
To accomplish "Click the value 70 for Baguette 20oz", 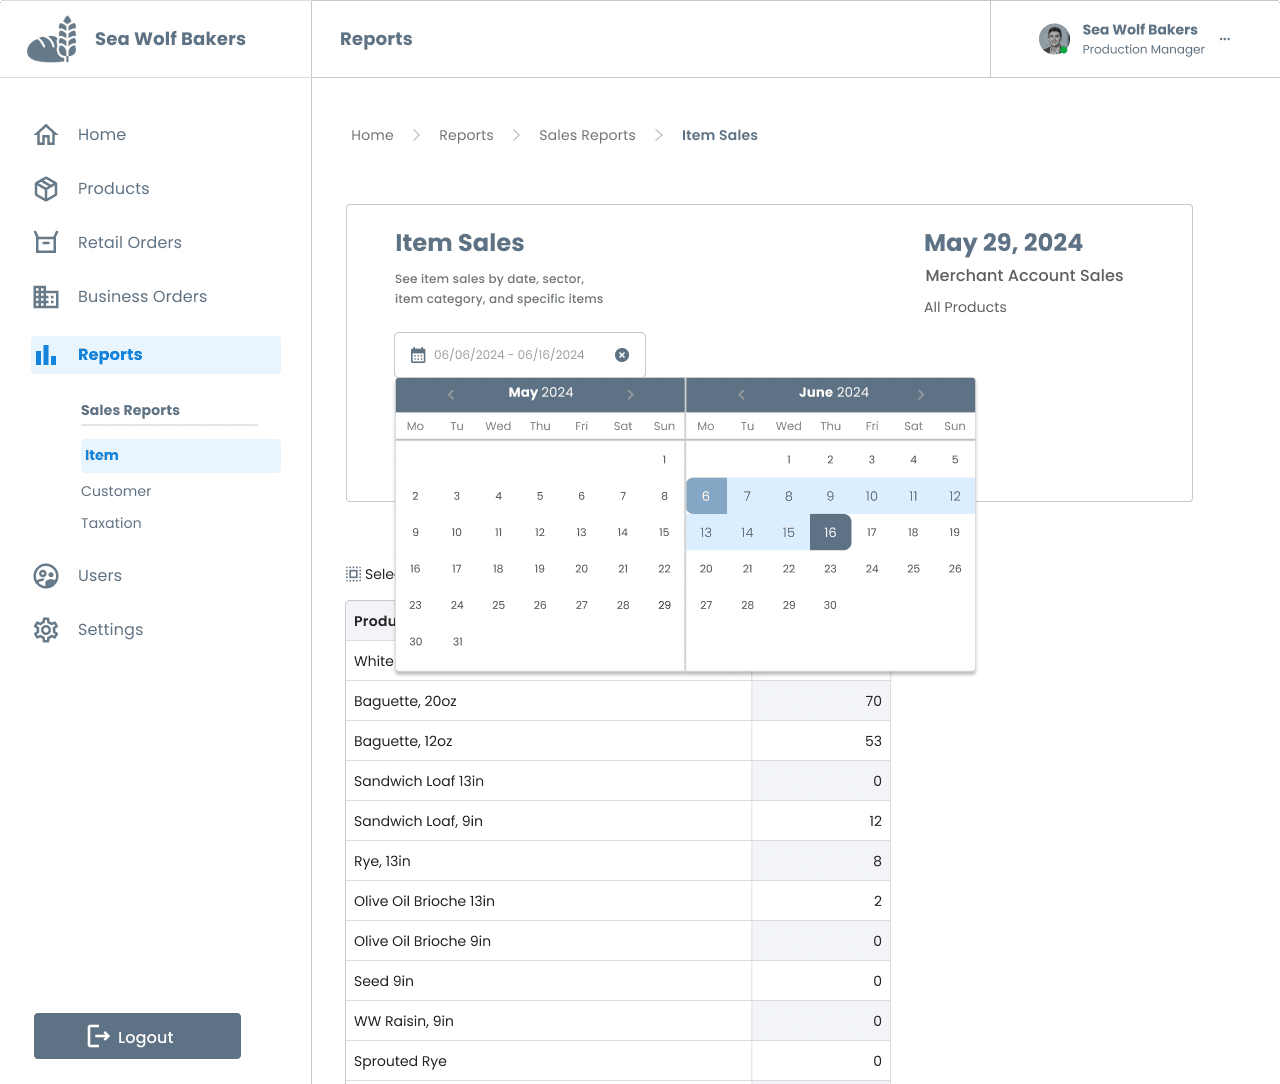I will coord(873,701).
